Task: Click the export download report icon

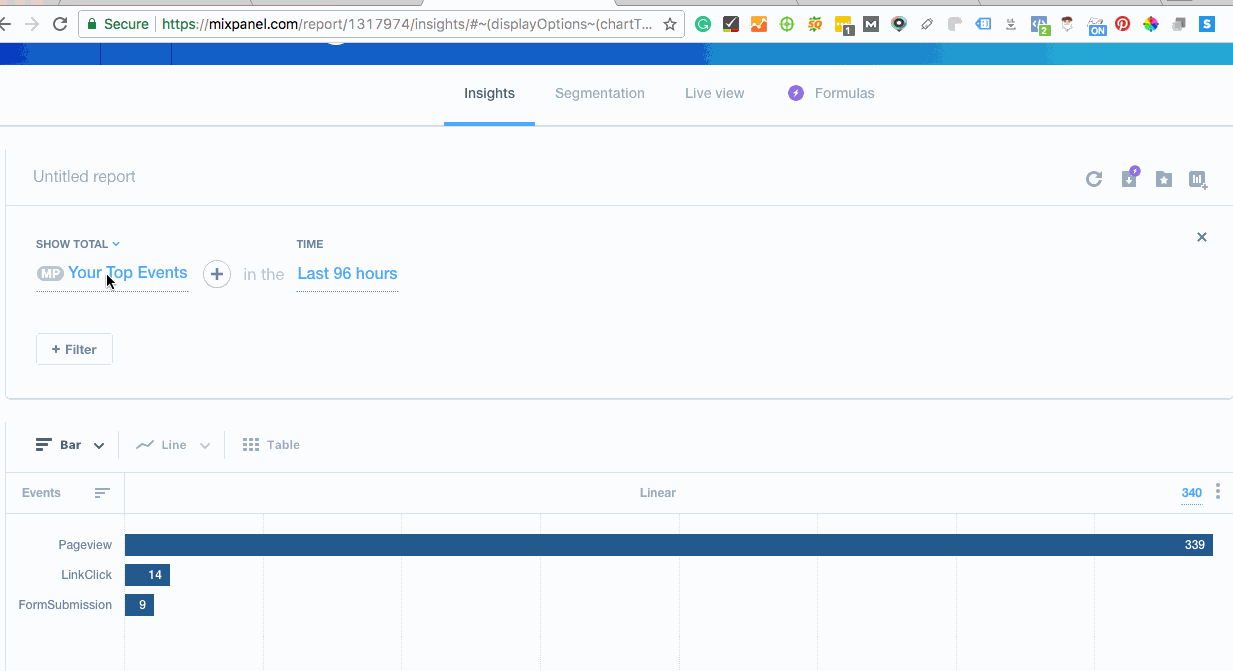Action: [x=1129, y=178]
